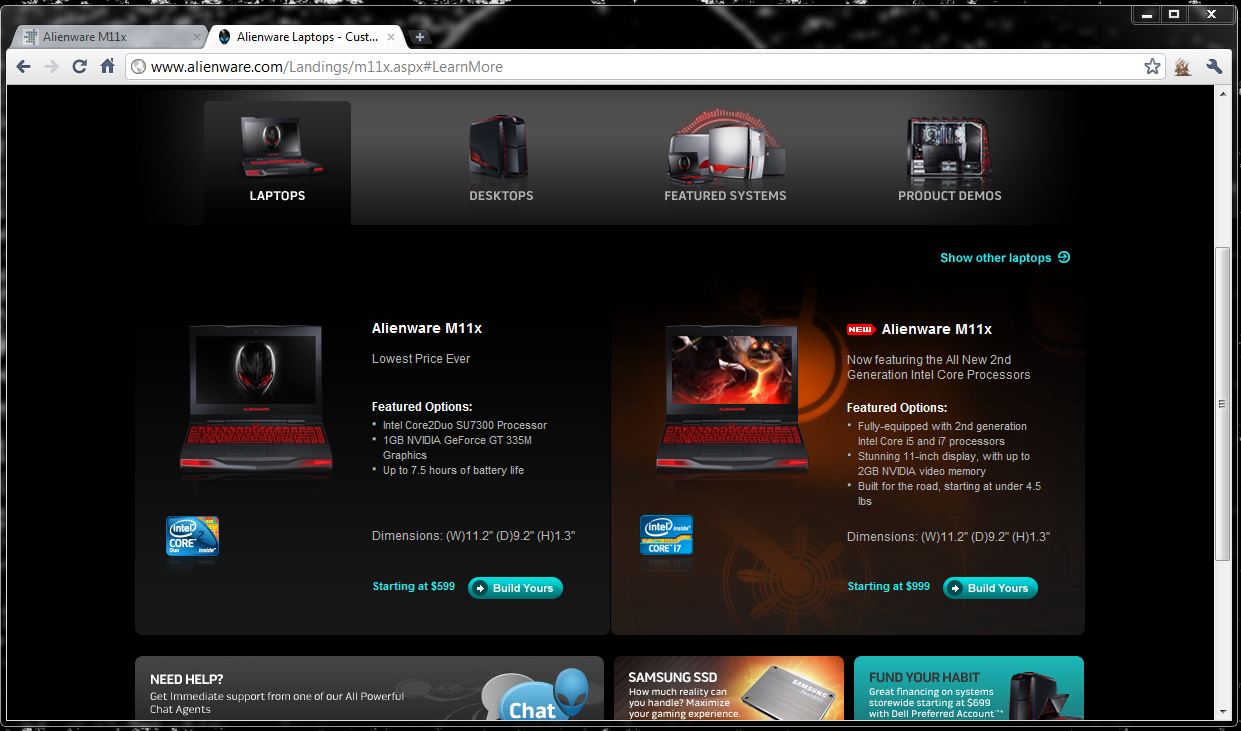This screenshot has height=731, width=1241.
Task: Click the Intel Core i7 badge
Action: (x=667, y=536)
